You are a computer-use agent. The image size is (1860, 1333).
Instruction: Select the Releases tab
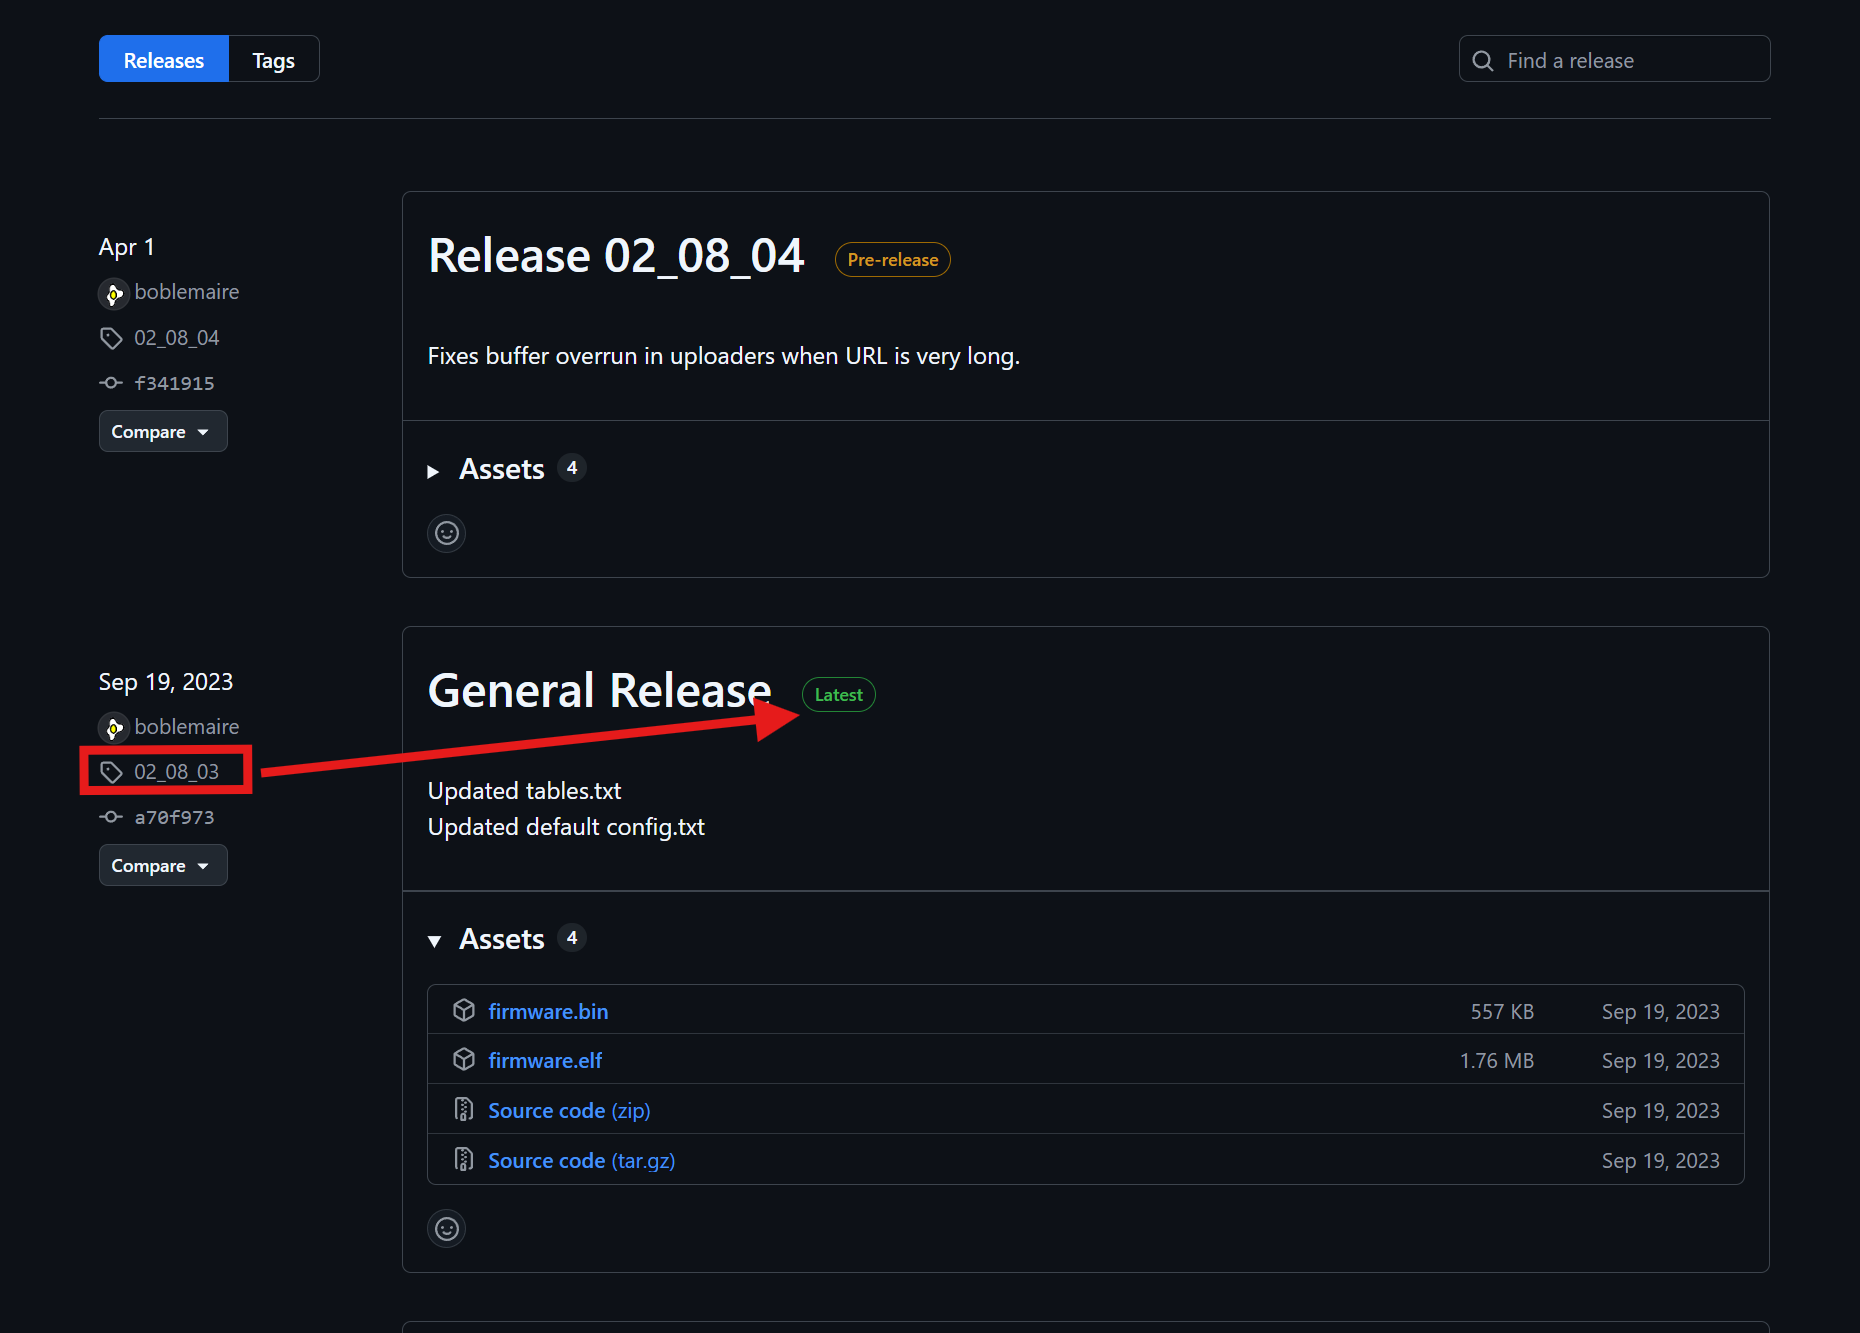pyautogui.click(x=164, y=60)
